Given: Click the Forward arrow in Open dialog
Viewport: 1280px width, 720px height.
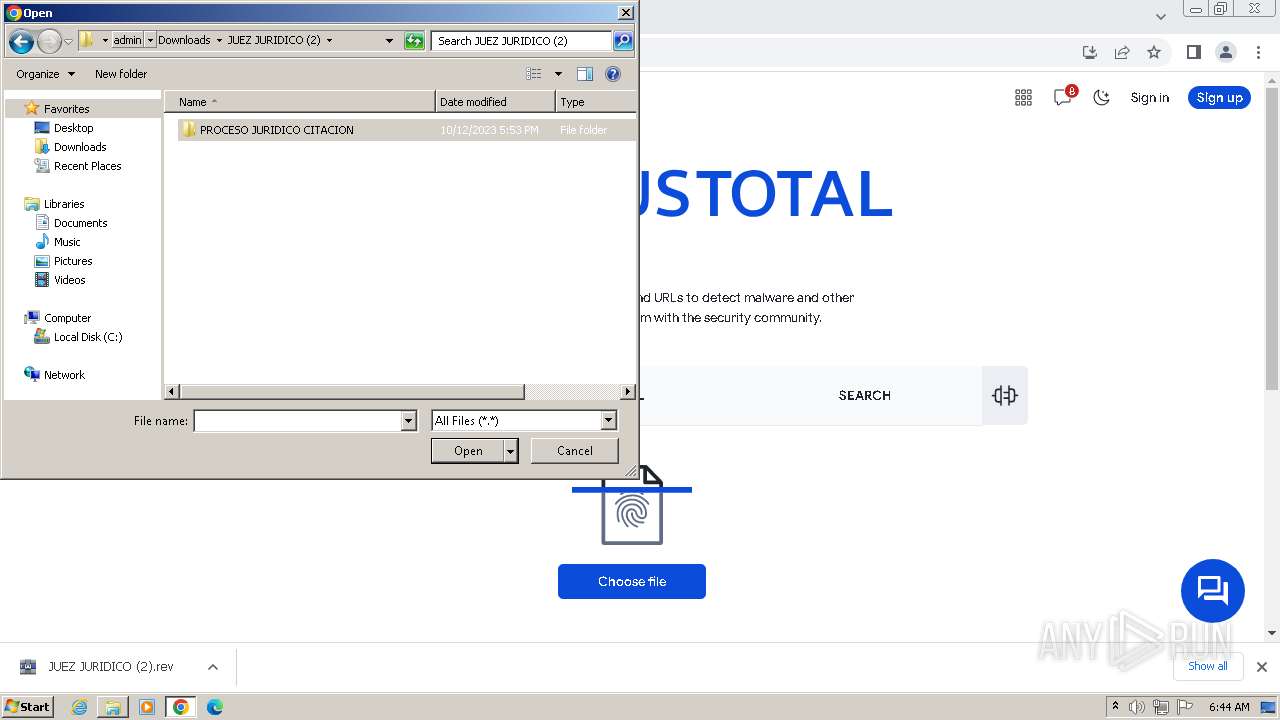Looking at the screenshot, I should pos(49,41).
